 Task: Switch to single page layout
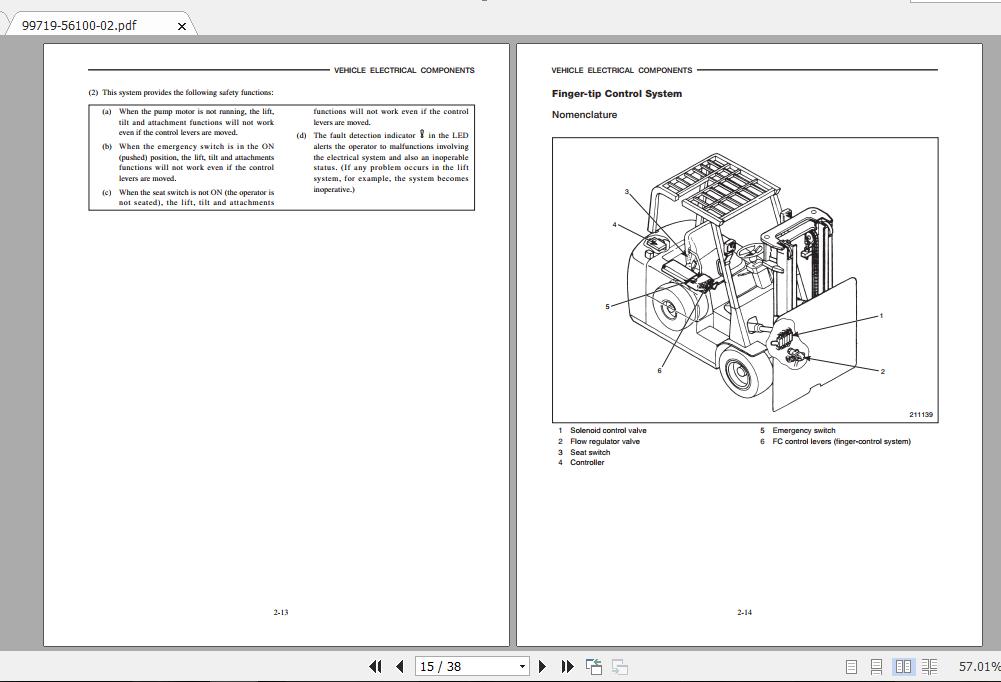[x=851, y=665]
